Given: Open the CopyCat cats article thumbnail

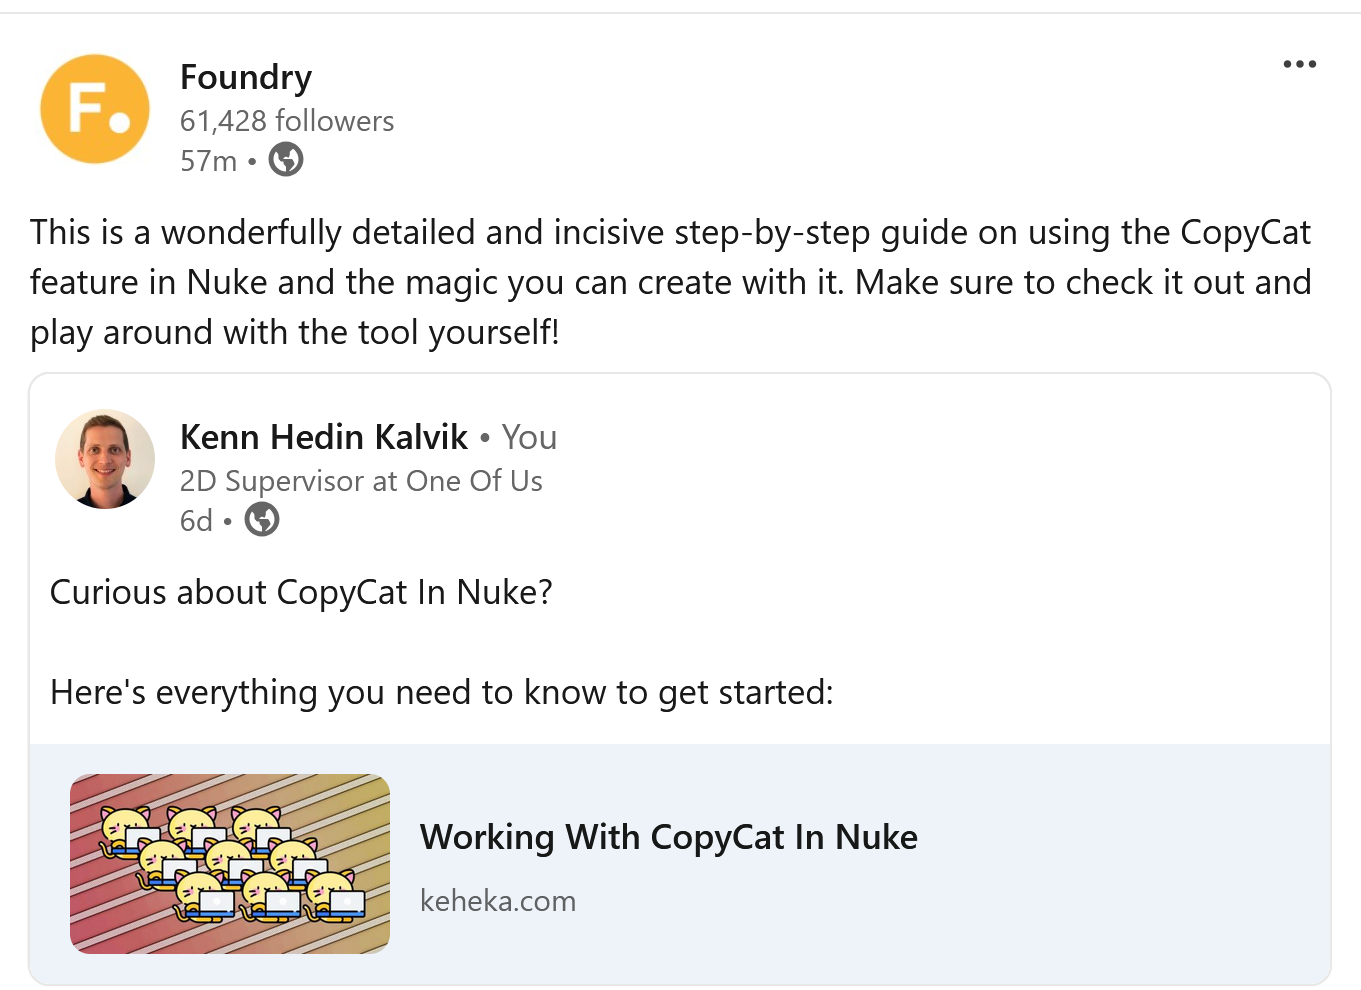Looking at the screenshot, I should coord(230,864).
